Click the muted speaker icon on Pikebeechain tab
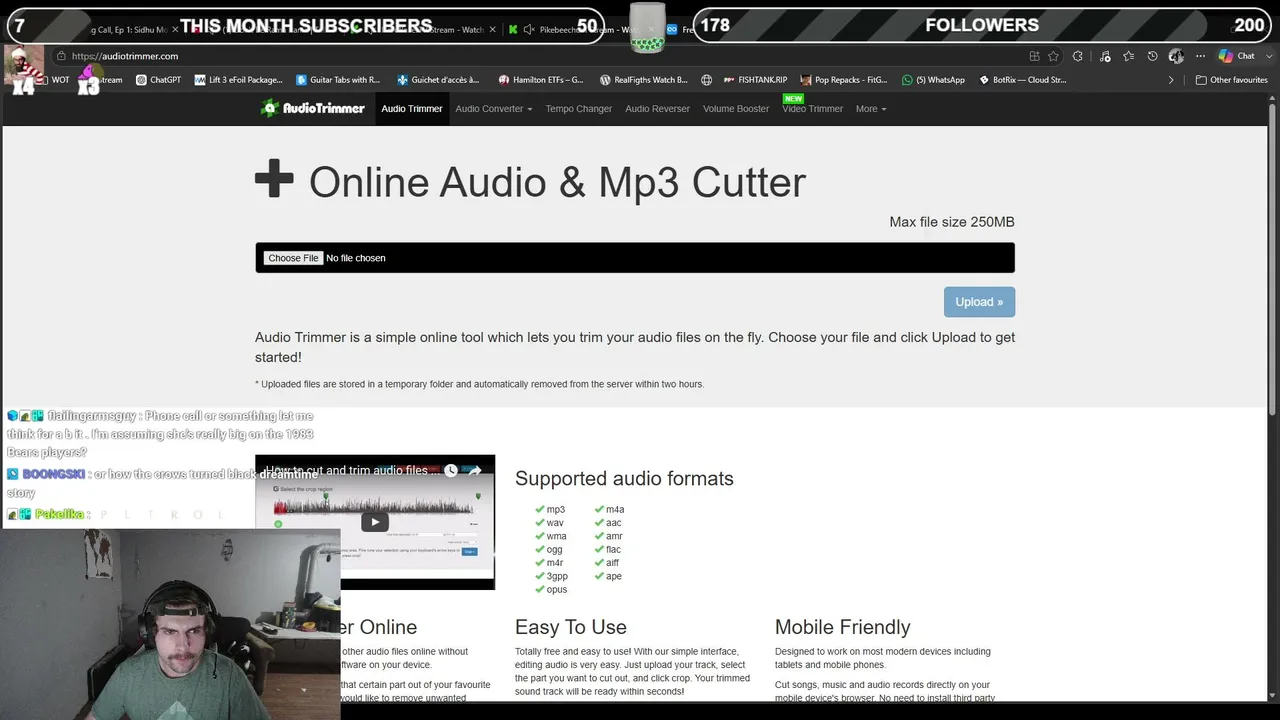Screen dimensions: 1280x720 tap(529, 29)
